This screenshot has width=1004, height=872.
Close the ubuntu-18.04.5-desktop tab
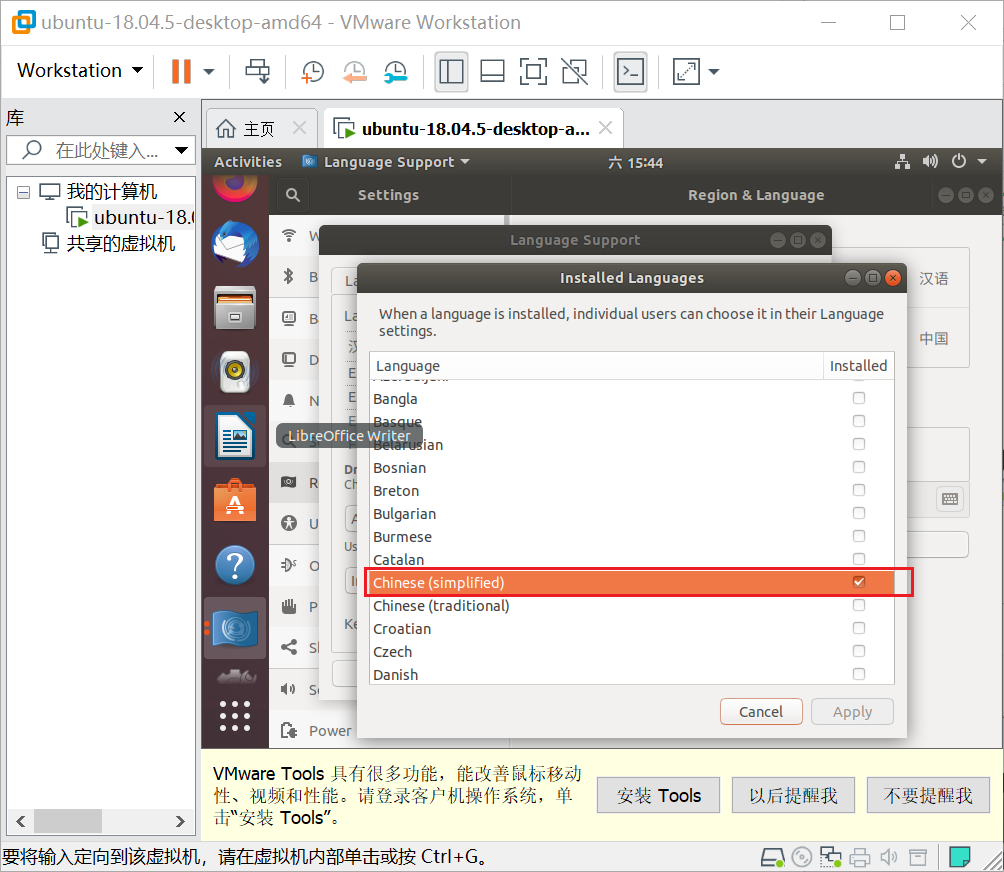pos(605,128)
